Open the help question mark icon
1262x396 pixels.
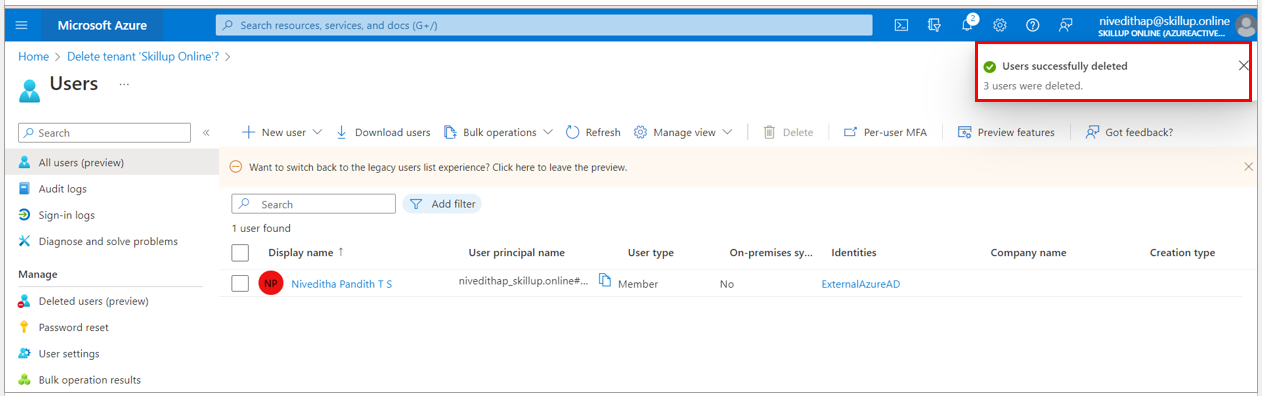click(1033, 25)
